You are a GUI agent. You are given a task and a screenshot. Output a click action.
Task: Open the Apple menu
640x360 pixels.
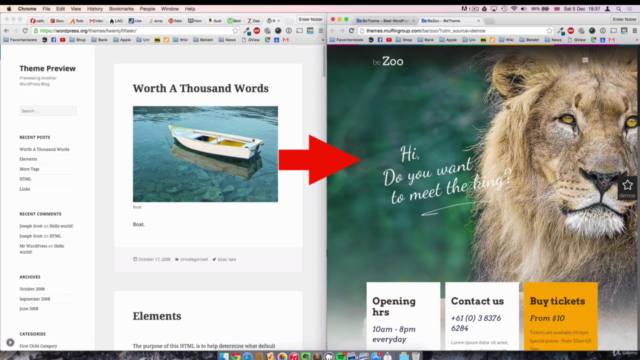(9, 9)
